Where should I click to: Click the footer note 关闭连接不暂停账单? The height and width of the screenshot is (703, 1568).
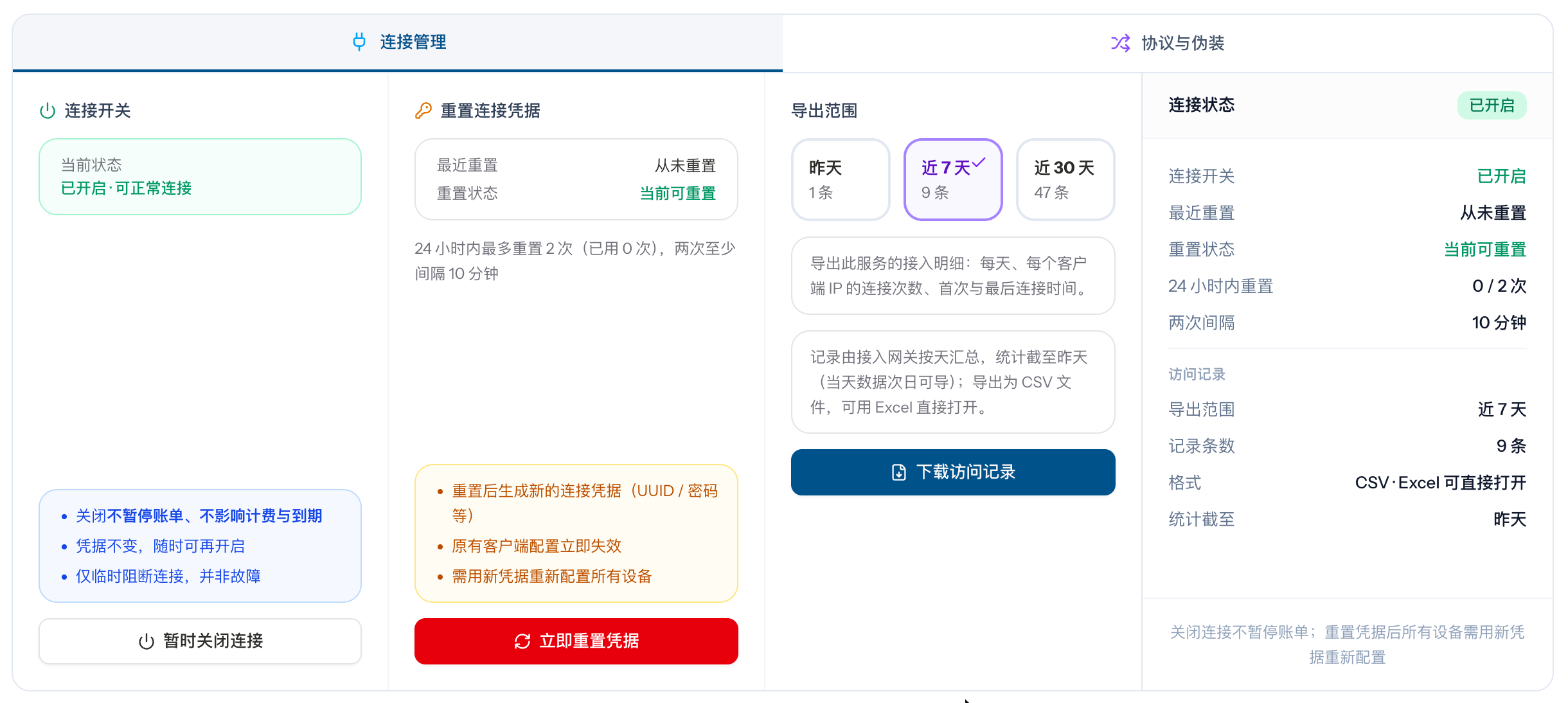point(1348,645)
